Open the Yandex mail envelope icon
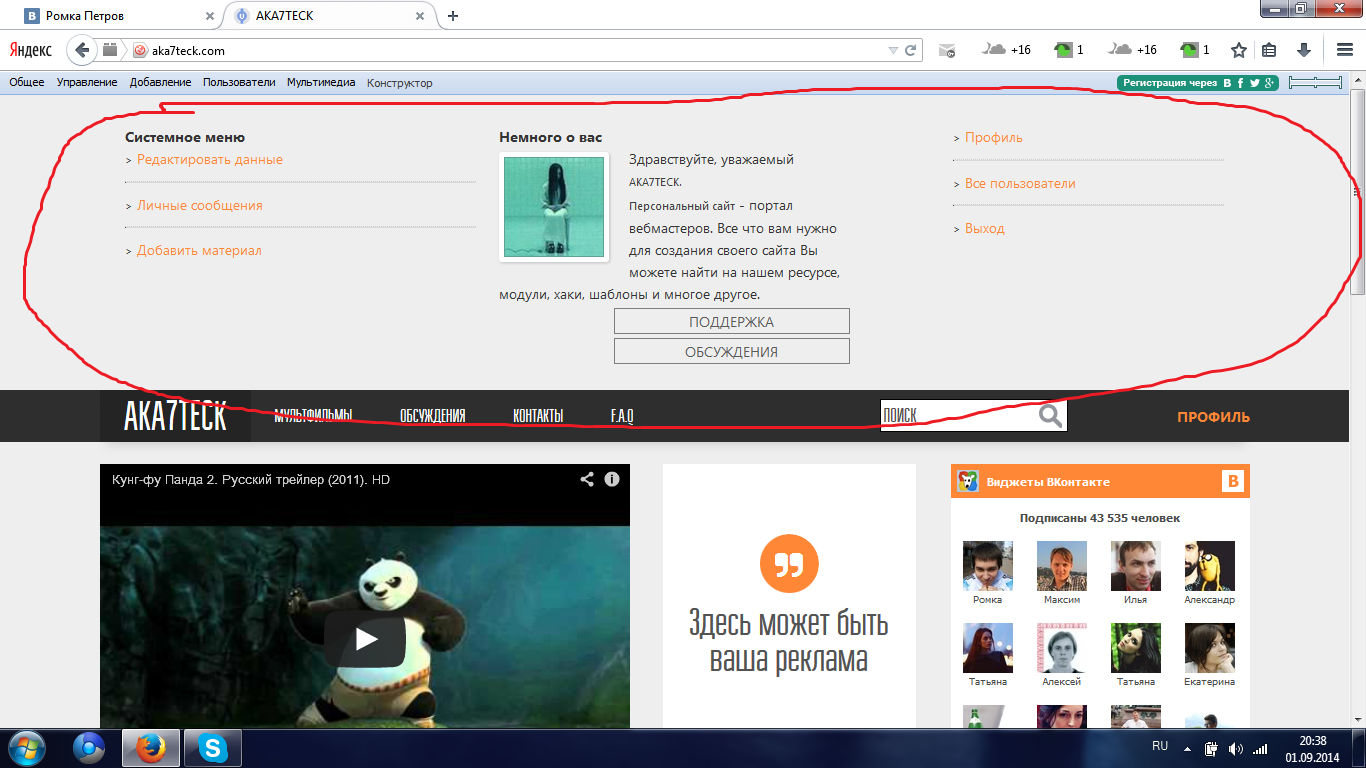The width and height of the screenshot is (1366, 768). coord(946,50)
